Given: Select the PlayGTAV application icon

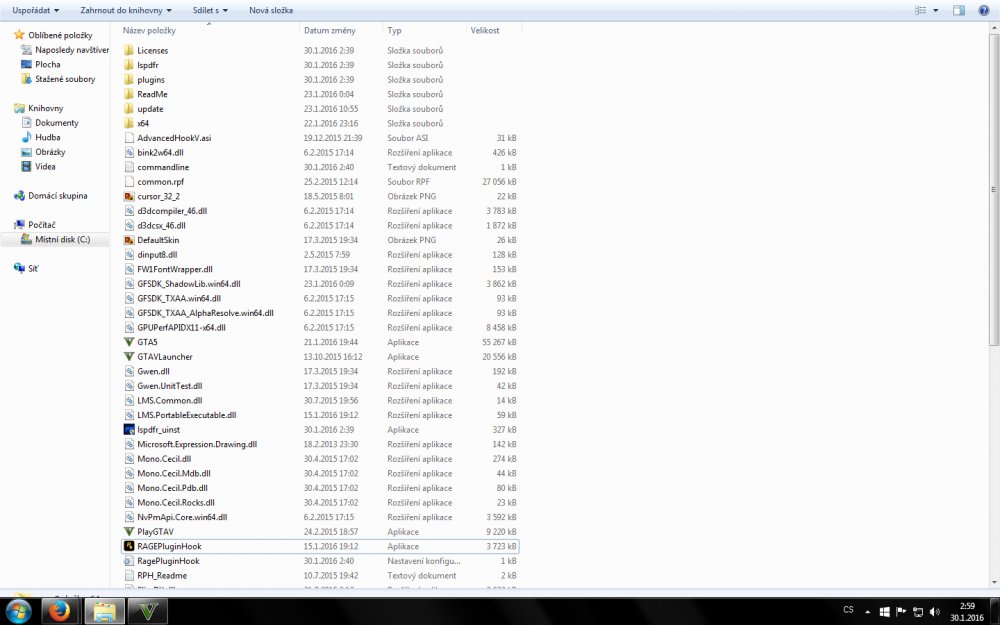Looking at the screenshot, I should (x=129, y=531).
